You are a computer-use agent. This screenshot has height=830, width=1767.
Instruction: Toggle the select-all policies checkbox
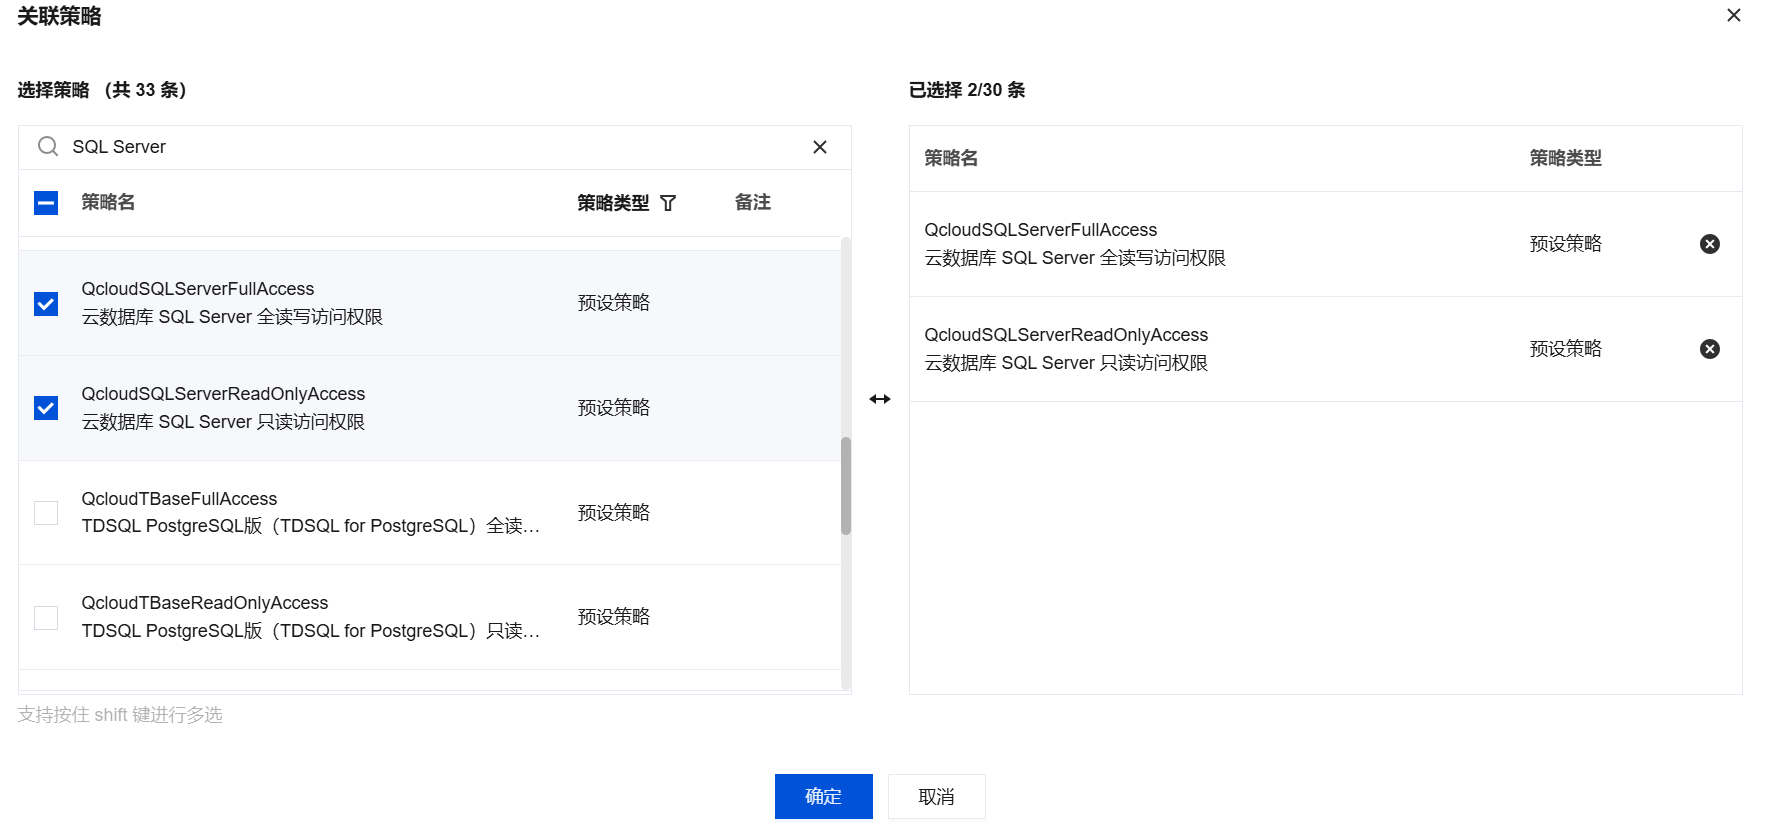[x=46, y=203]
